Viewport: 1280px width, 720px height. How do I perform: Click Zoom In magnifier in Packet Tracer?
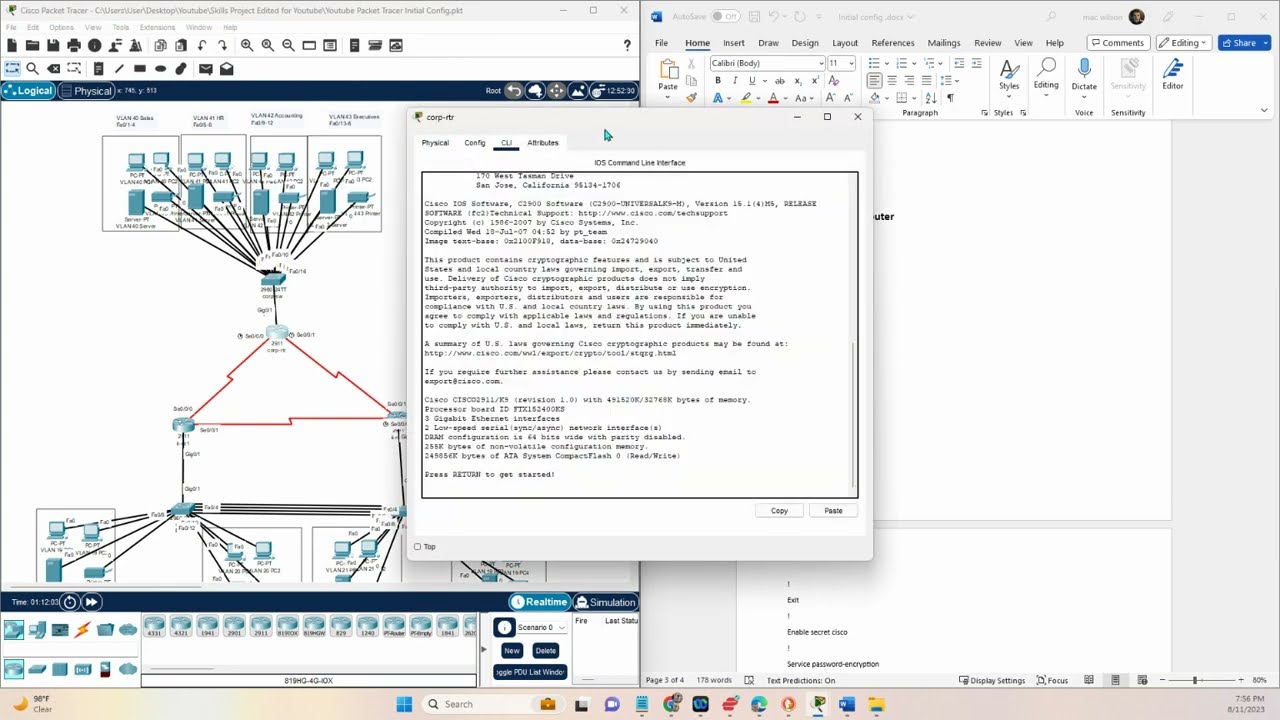click(246, 45)
